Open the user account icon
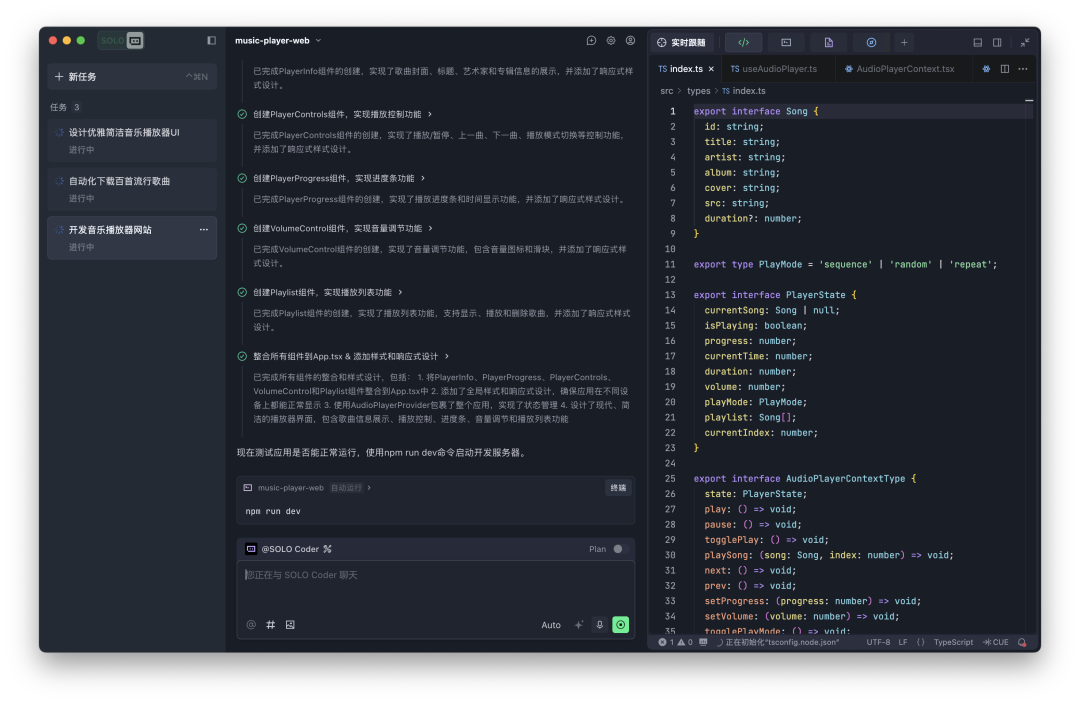Screen dimensions: 1080x704 click(630, 41)
